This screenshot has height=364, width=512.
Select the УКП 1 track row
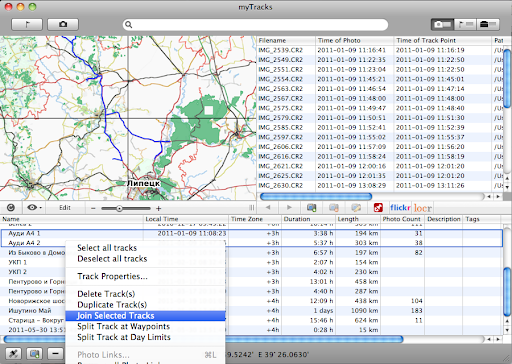click(251, 262)
